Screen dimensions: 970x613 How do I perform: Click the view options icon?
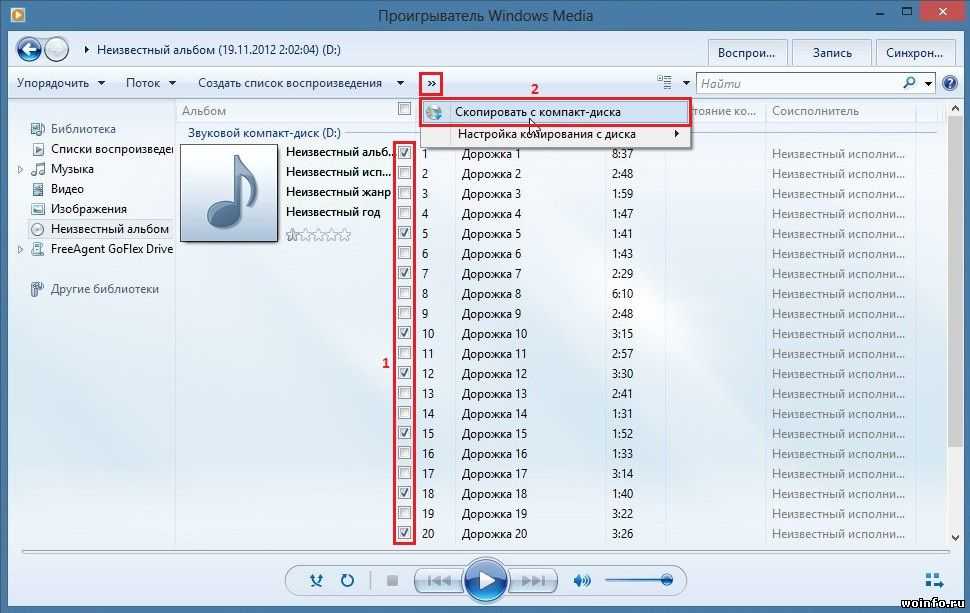[664, 82]
